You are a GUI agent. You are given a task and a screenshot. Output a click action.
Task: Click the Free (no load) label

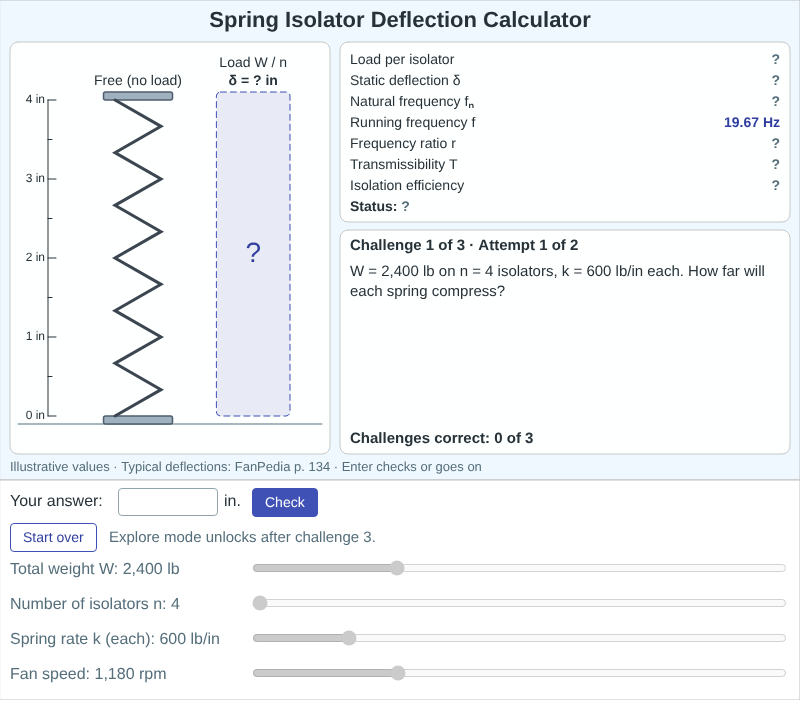(138, 81)
